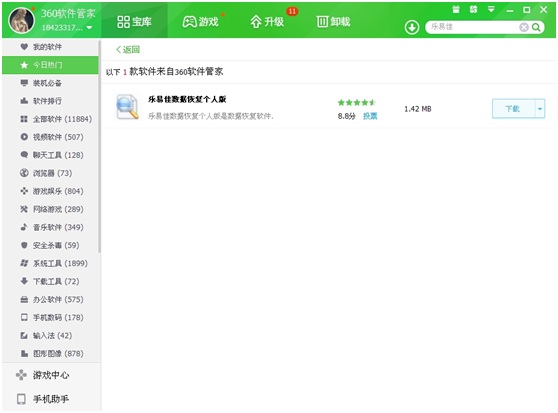Open 游戏娱乐 (804) category
558x413 pixels.
click(50, 191)
